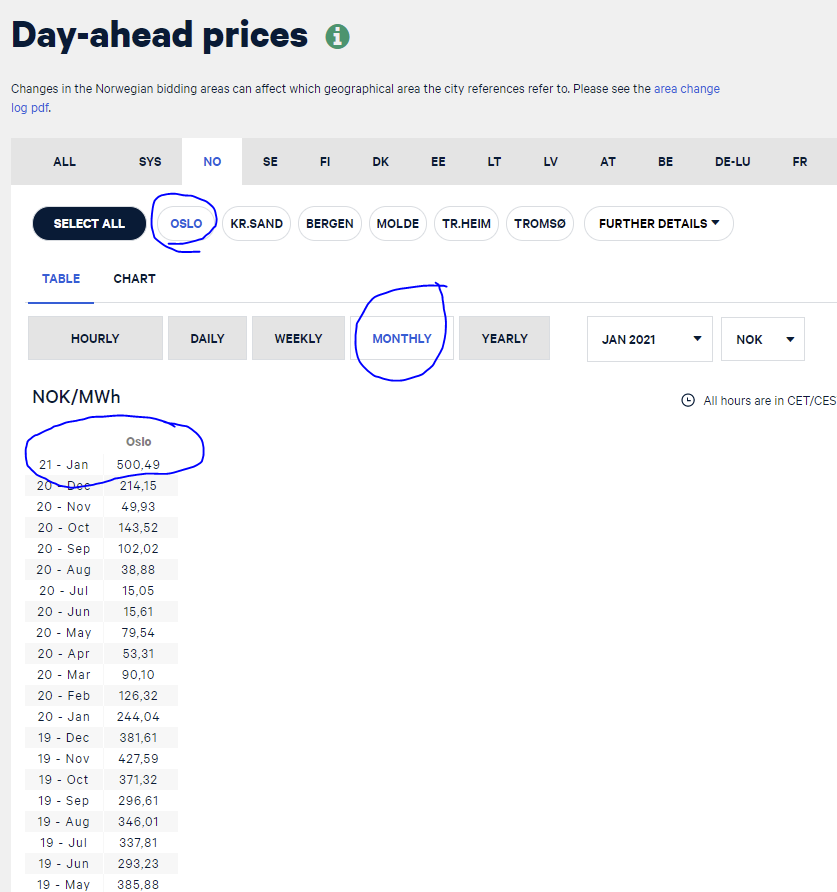Click the clock icon near All hours
This screenshot has width=837, height=892.
point(688,400)
